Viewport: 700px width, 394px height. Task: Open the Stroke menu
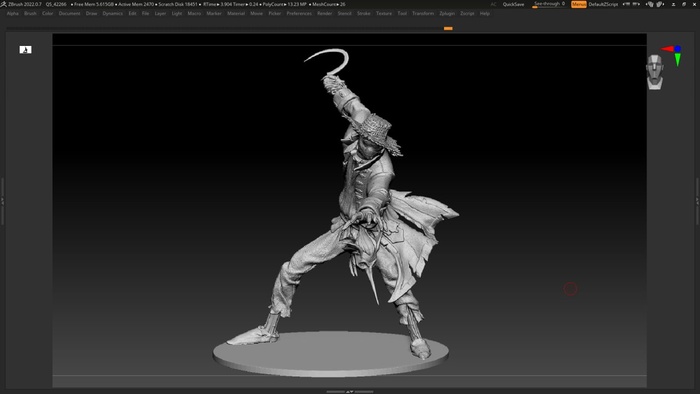click(363, 13)
